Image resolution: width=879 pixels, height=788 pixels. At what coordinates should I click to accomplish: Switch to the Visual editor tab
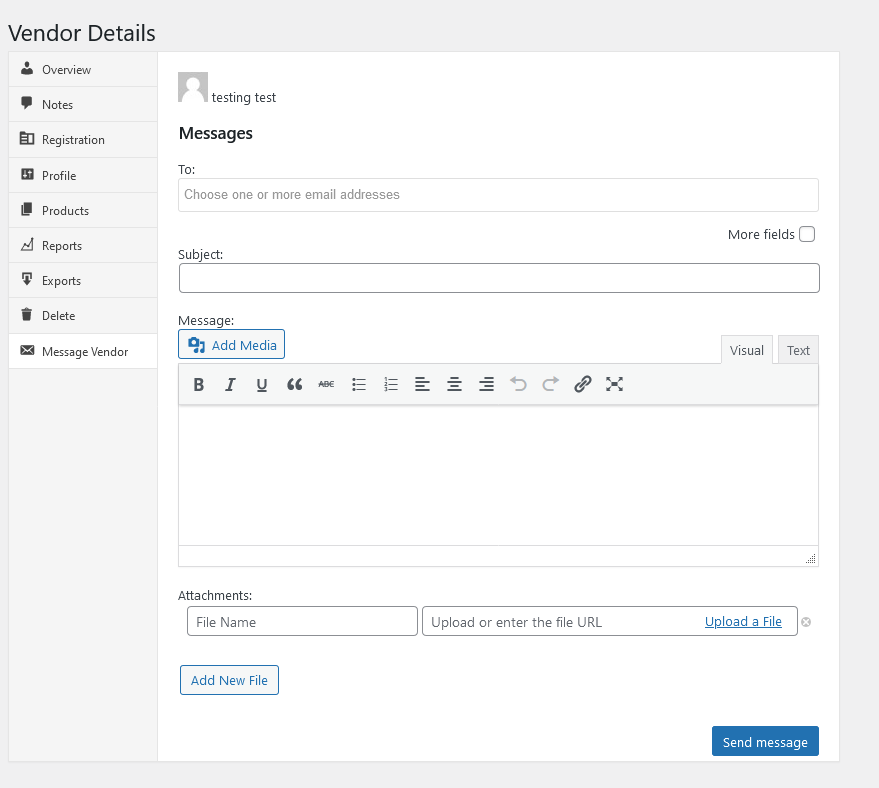[x=746, y=350]
